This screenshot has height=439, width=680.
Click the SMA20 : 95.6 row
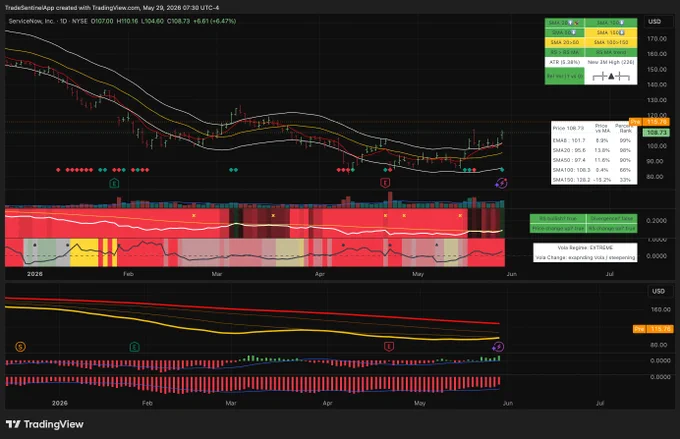tap(594, 150)
